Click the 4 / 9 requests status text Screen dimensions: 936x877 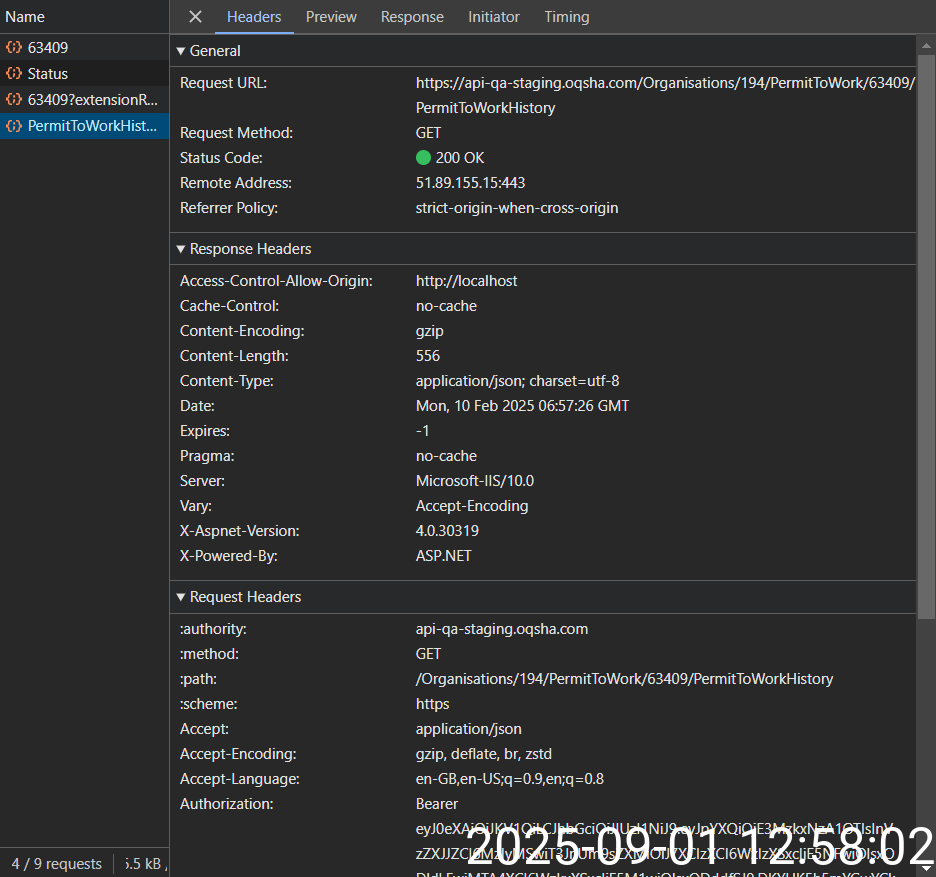(x=57, y=864)
